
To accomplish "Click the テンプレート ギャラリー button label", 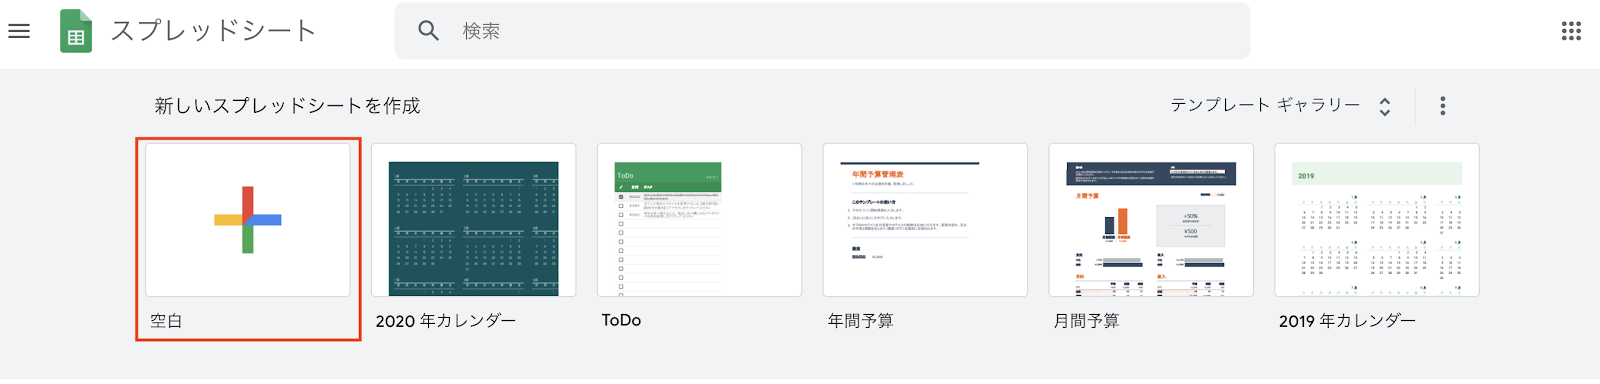I will (x=1265, y=105).
